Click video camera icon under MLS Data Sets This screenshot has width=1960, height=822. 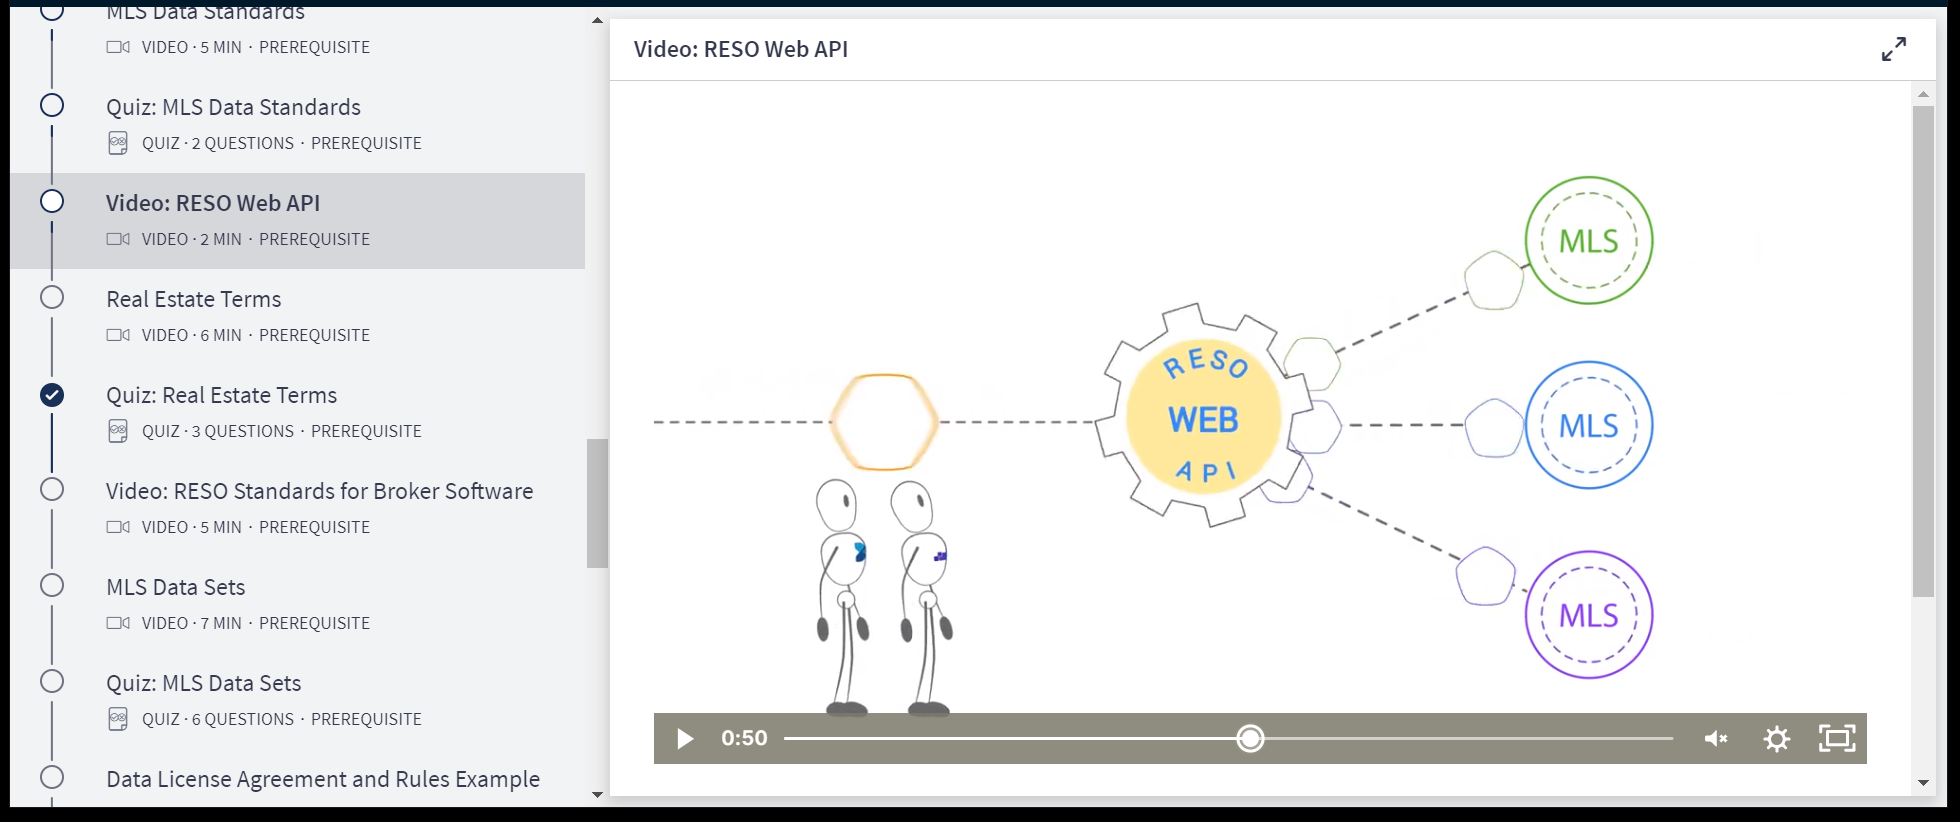tap(118, 623)
